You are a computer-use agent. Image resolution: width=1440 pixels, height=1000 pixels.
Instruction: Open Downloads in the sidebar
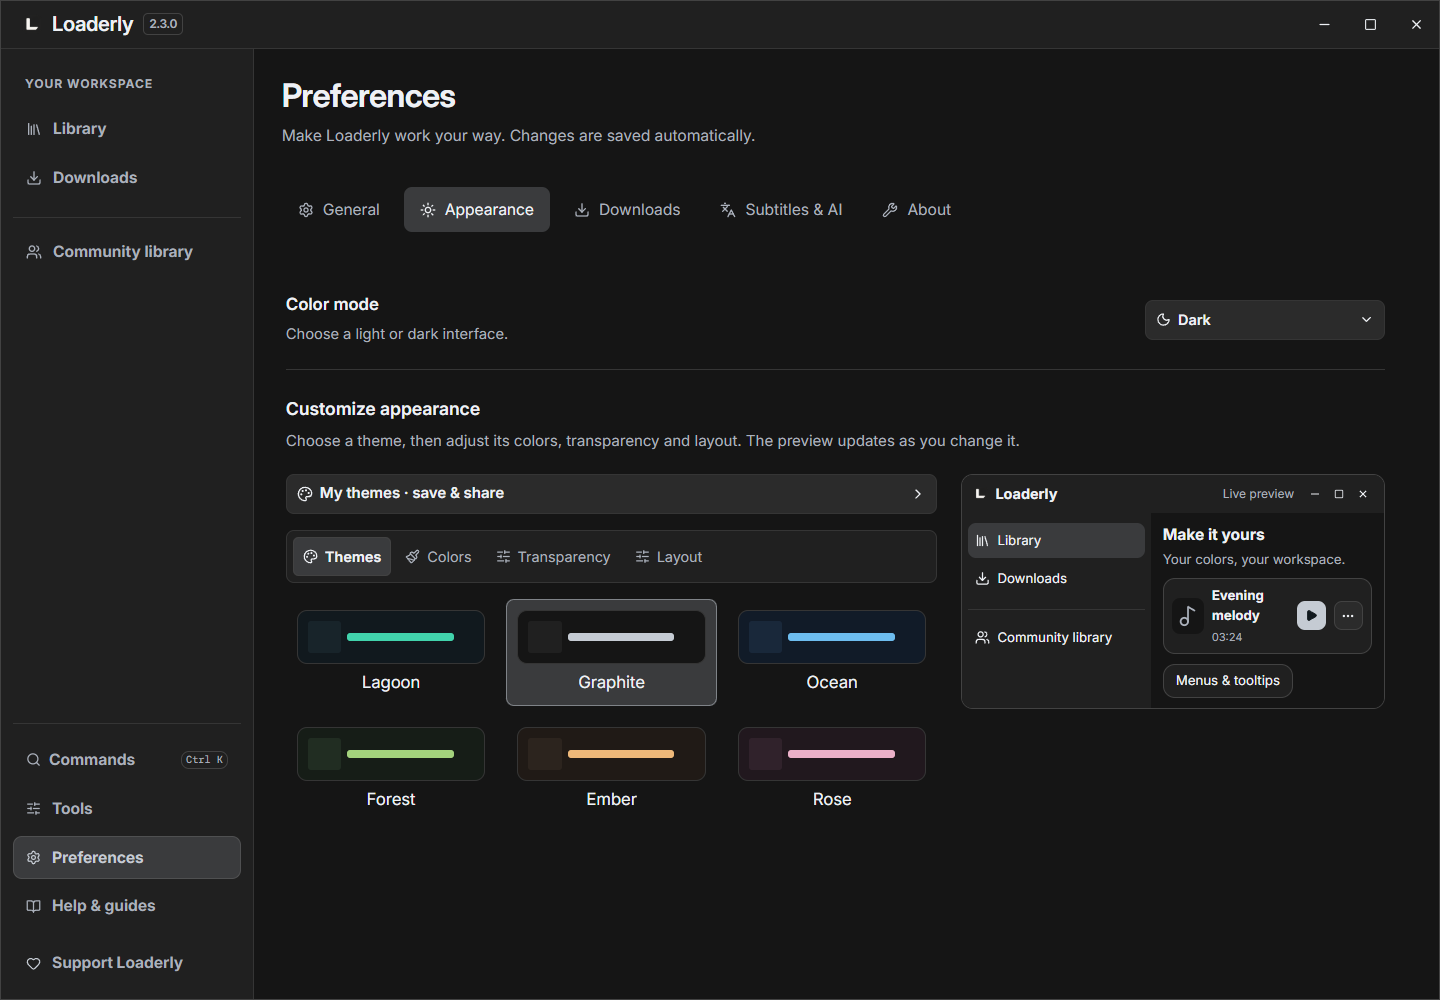pos(127,178)
